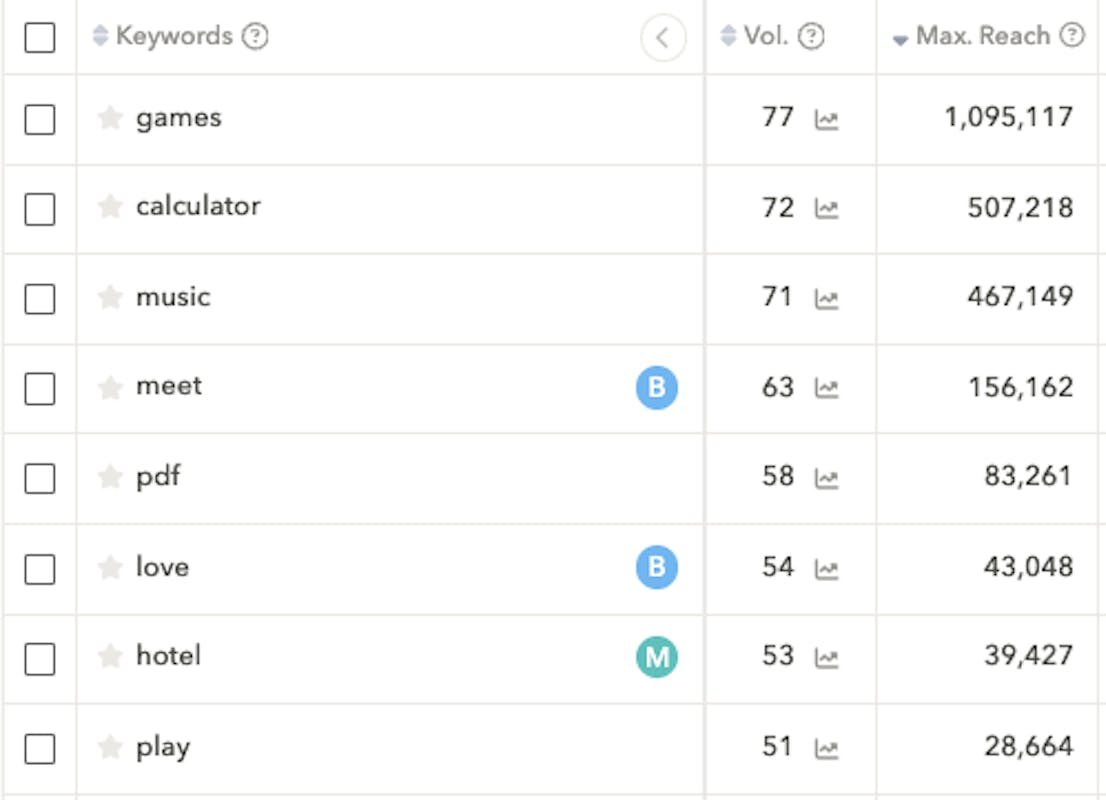Show help for Keywords column
1106x800 pixels.
(x=255, y=36)
